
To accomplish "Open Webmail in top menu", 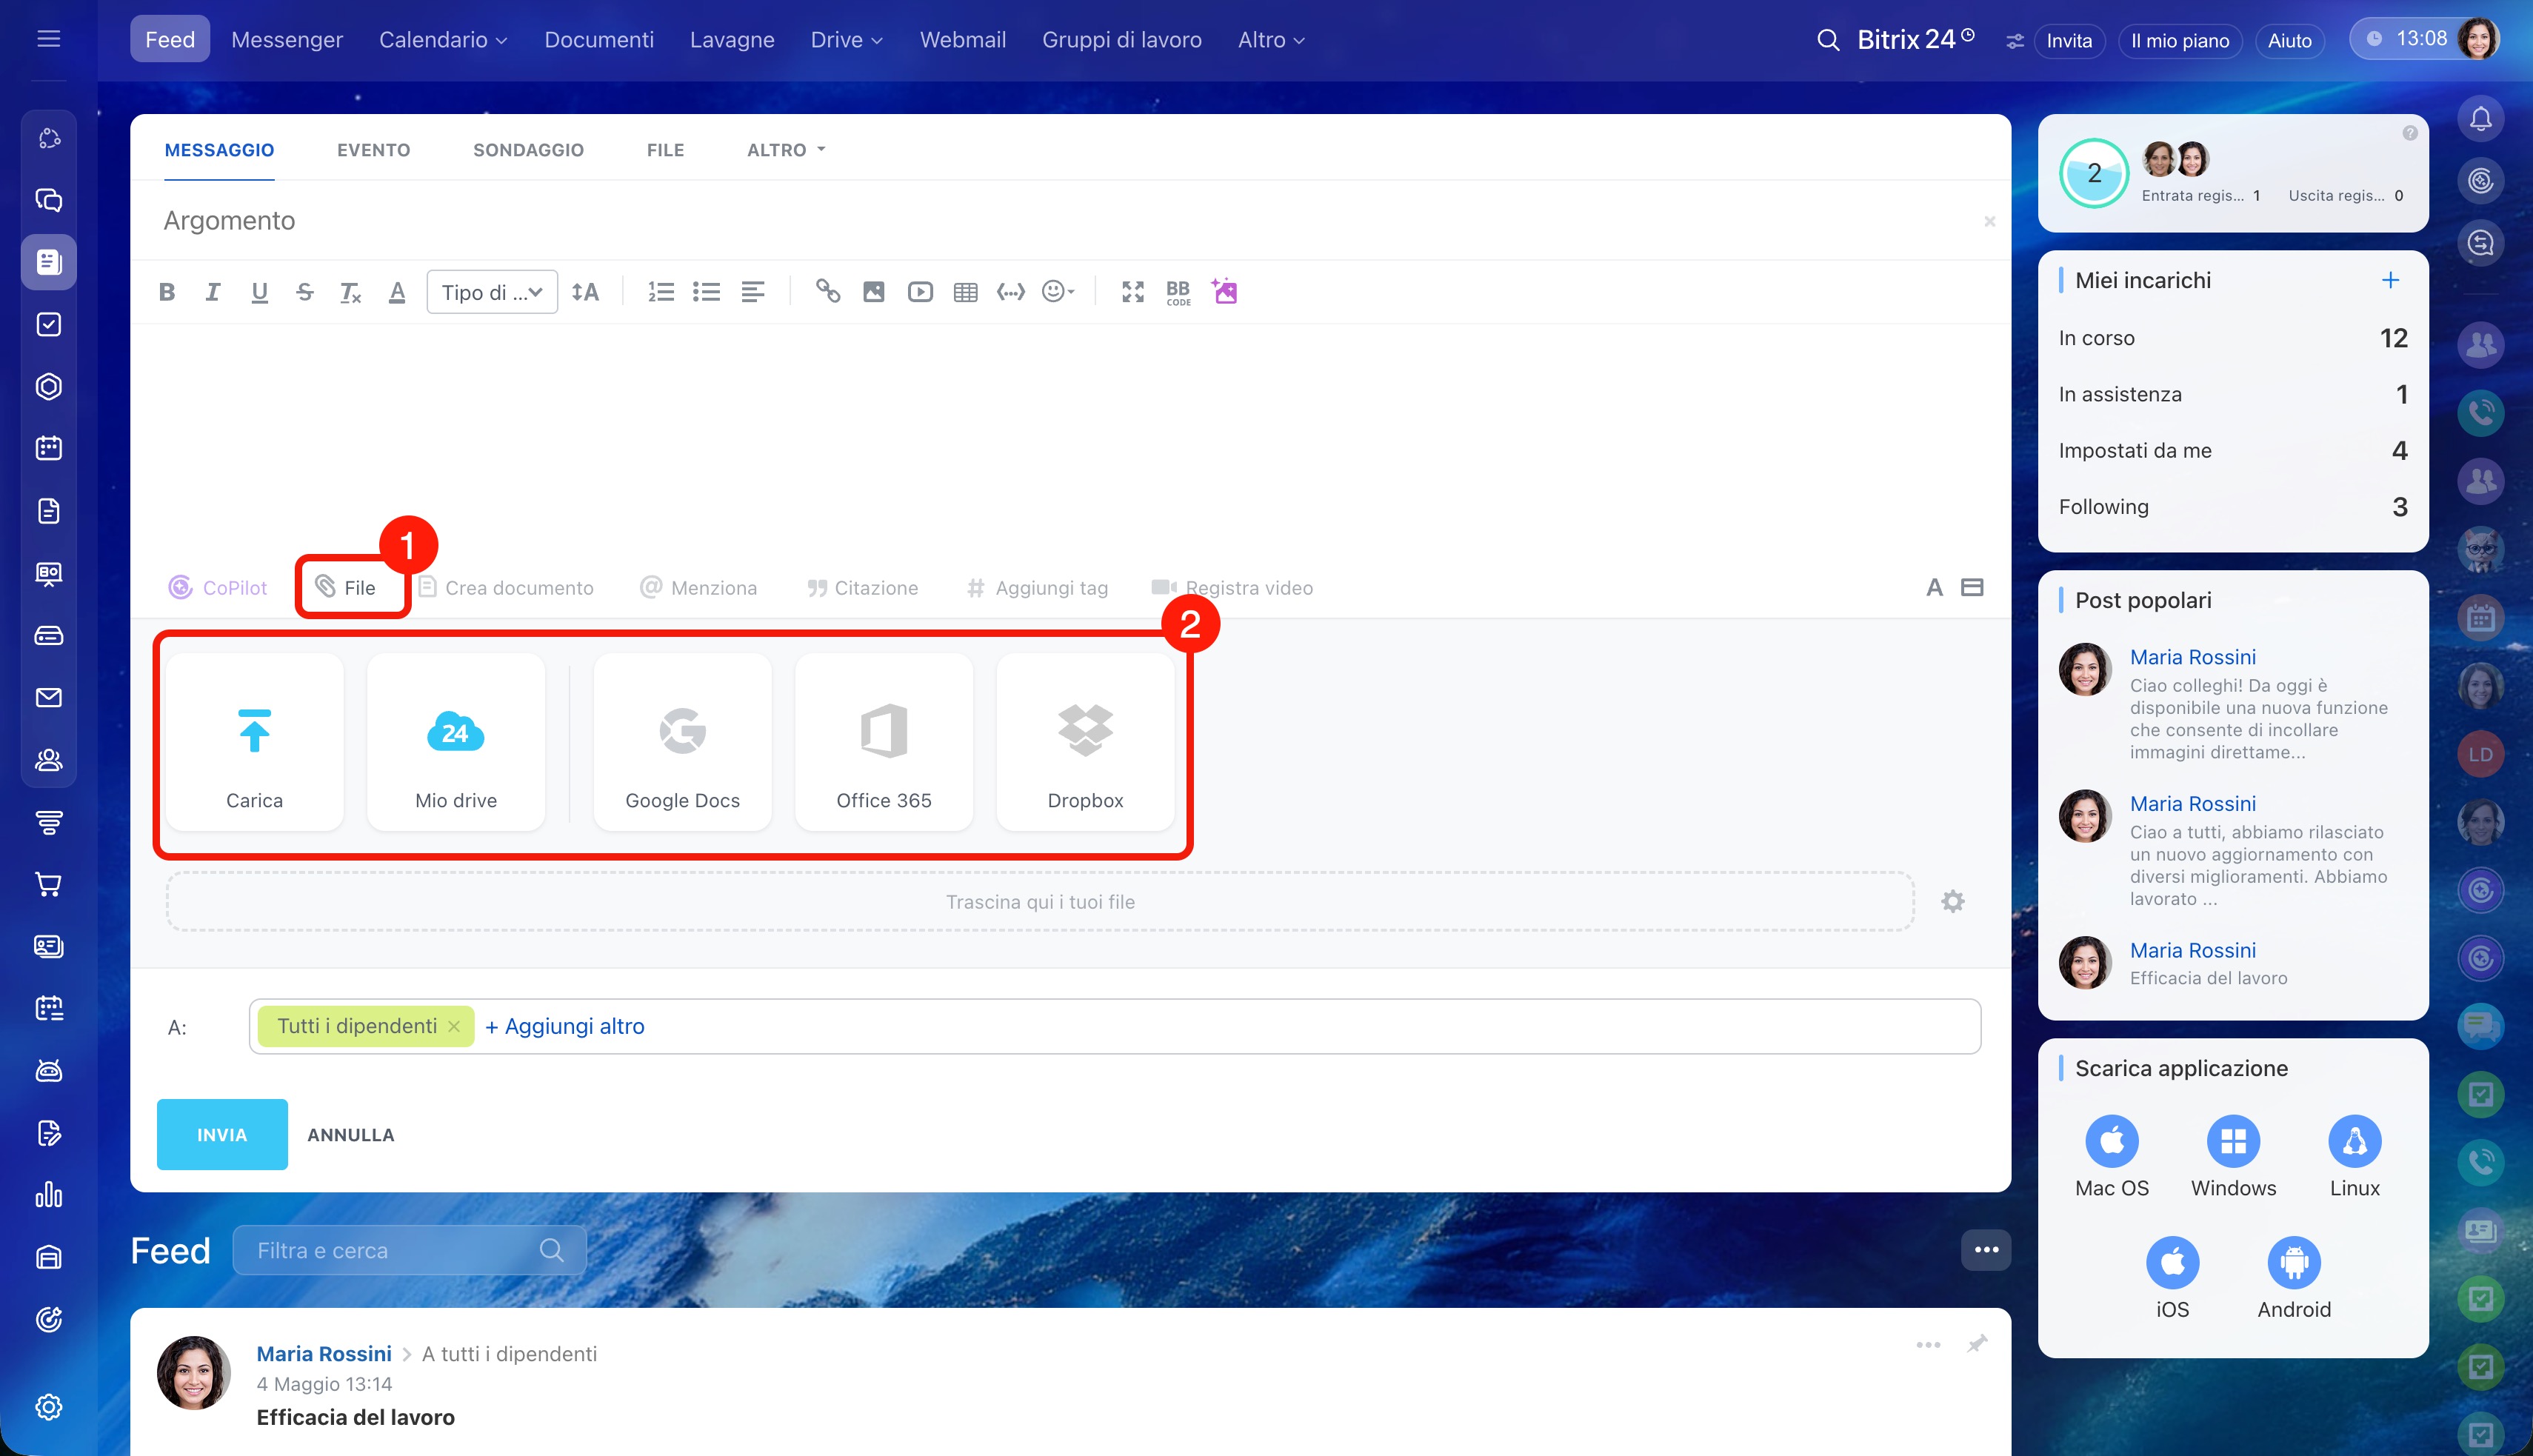I will pos(963,40).
